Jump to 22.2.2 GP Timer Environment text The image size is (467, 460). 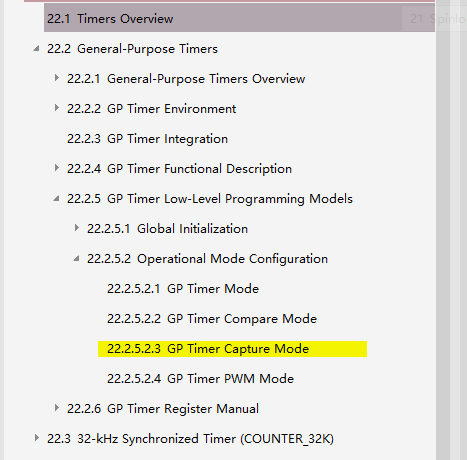point(151,109)
